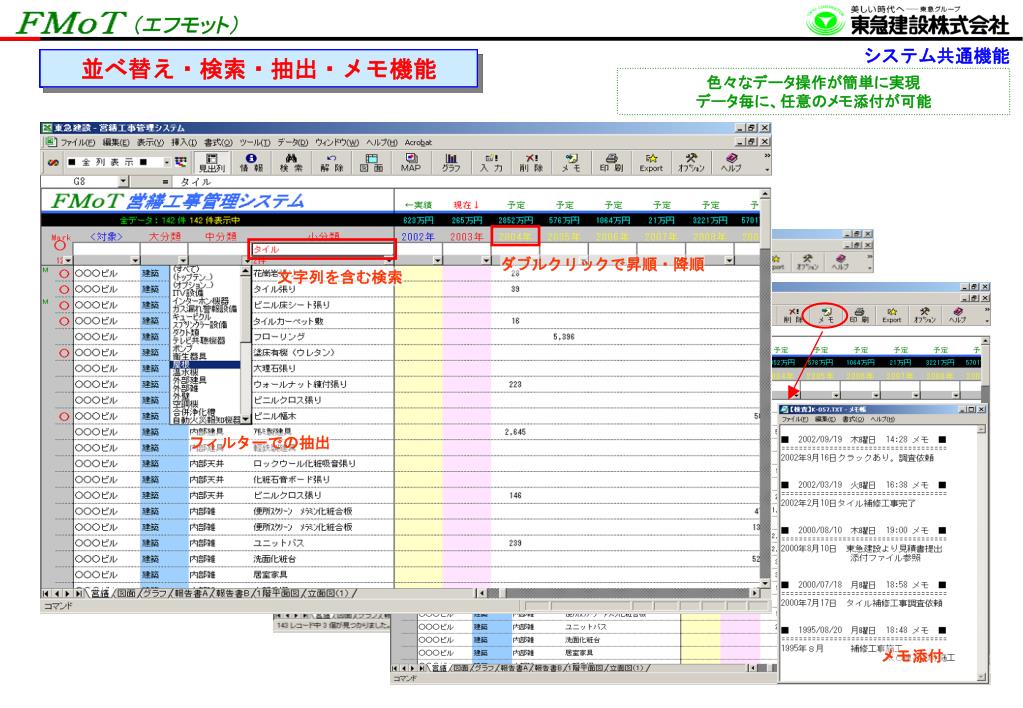Viewport: 1023px width, 708px height.
Task: Switch to グラフ sheet tab in main window
Action: pos(155,593)
